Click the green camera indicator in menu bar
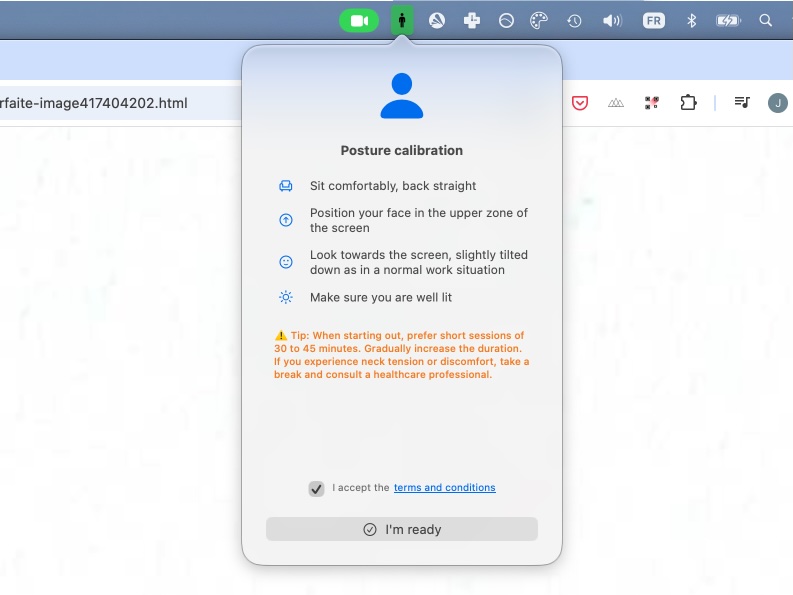This screenshot has height=595, width=793. (x=359, y=21)
